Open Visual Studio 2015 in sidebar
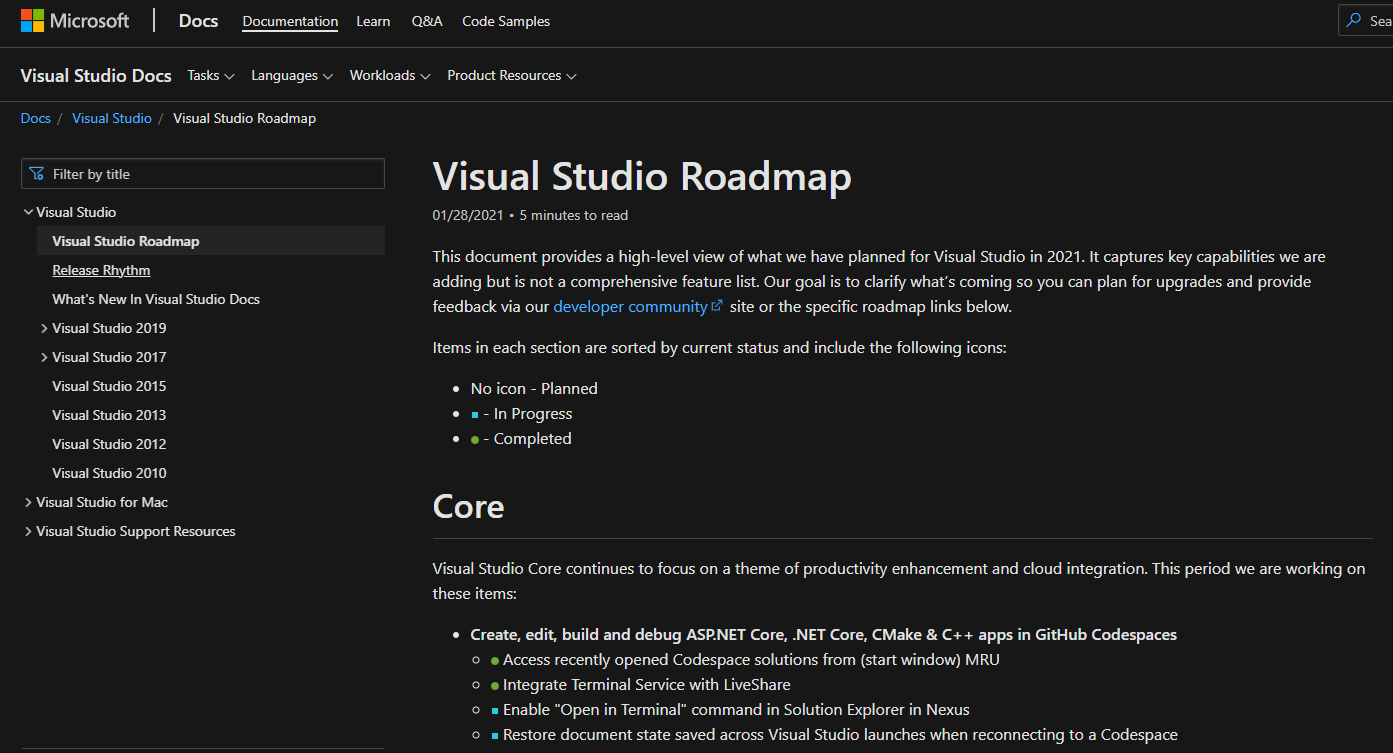 coord(109,386)
